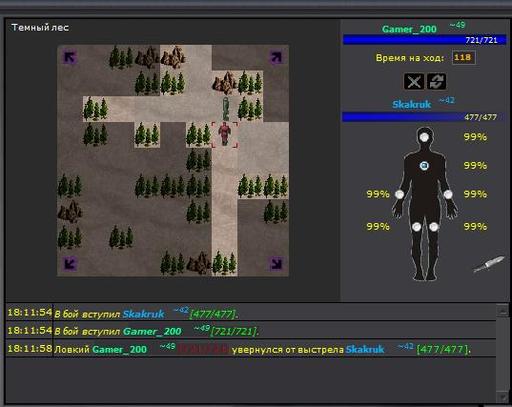This screenshot has height=407, width=512.
Task: Select the red enemy character on map
Action: point(225,134)
